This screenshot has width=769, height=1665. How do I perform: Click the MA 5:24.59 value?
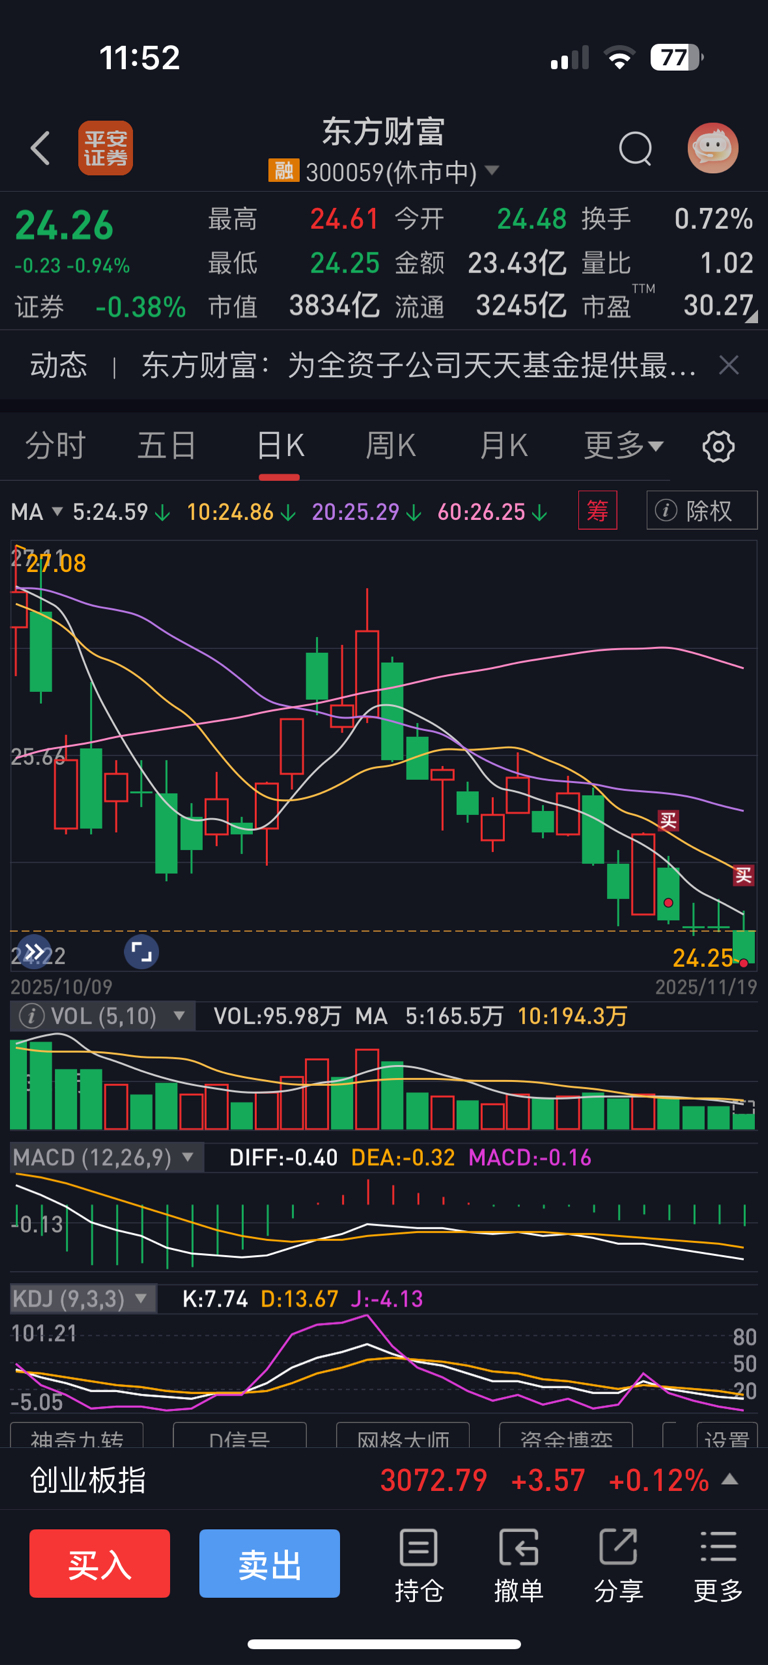tap(120, 512)
